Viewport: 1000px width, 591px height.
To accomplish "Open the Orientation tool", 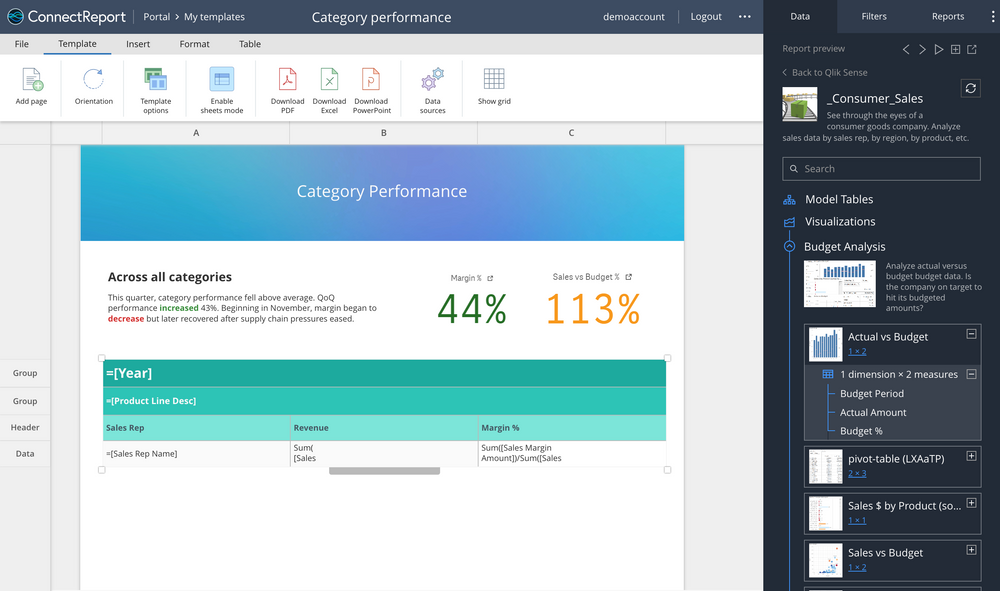I will (93, 88).
